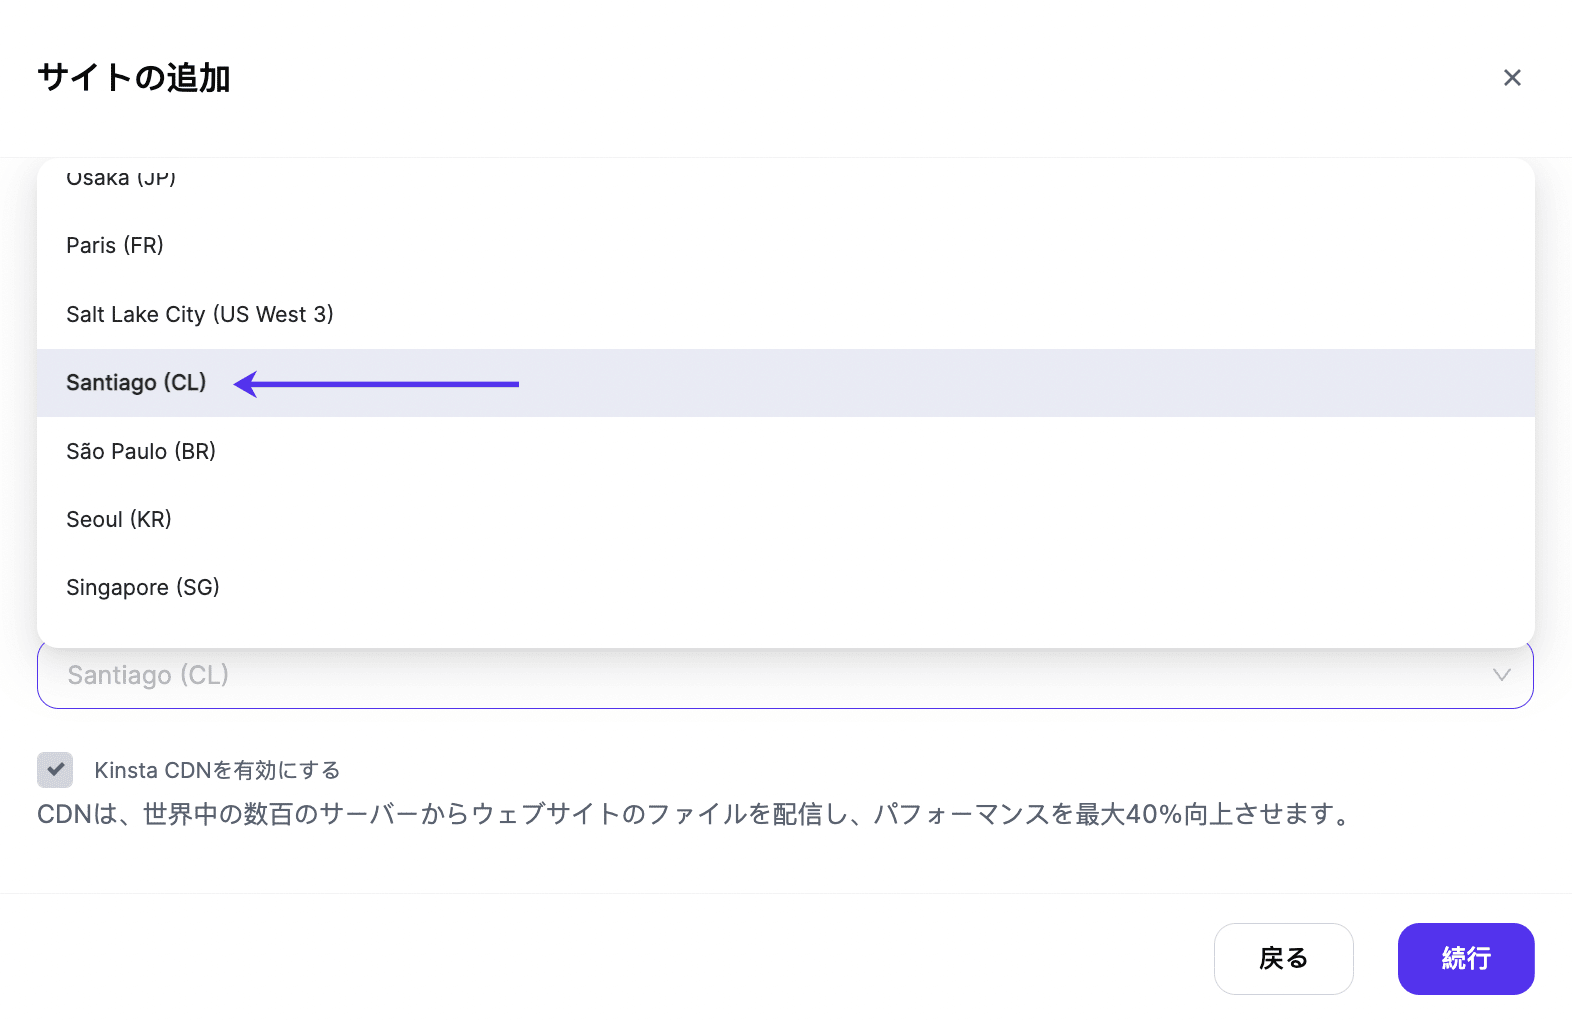
Task: Click the 続行 button
Action: (1465, 958)
